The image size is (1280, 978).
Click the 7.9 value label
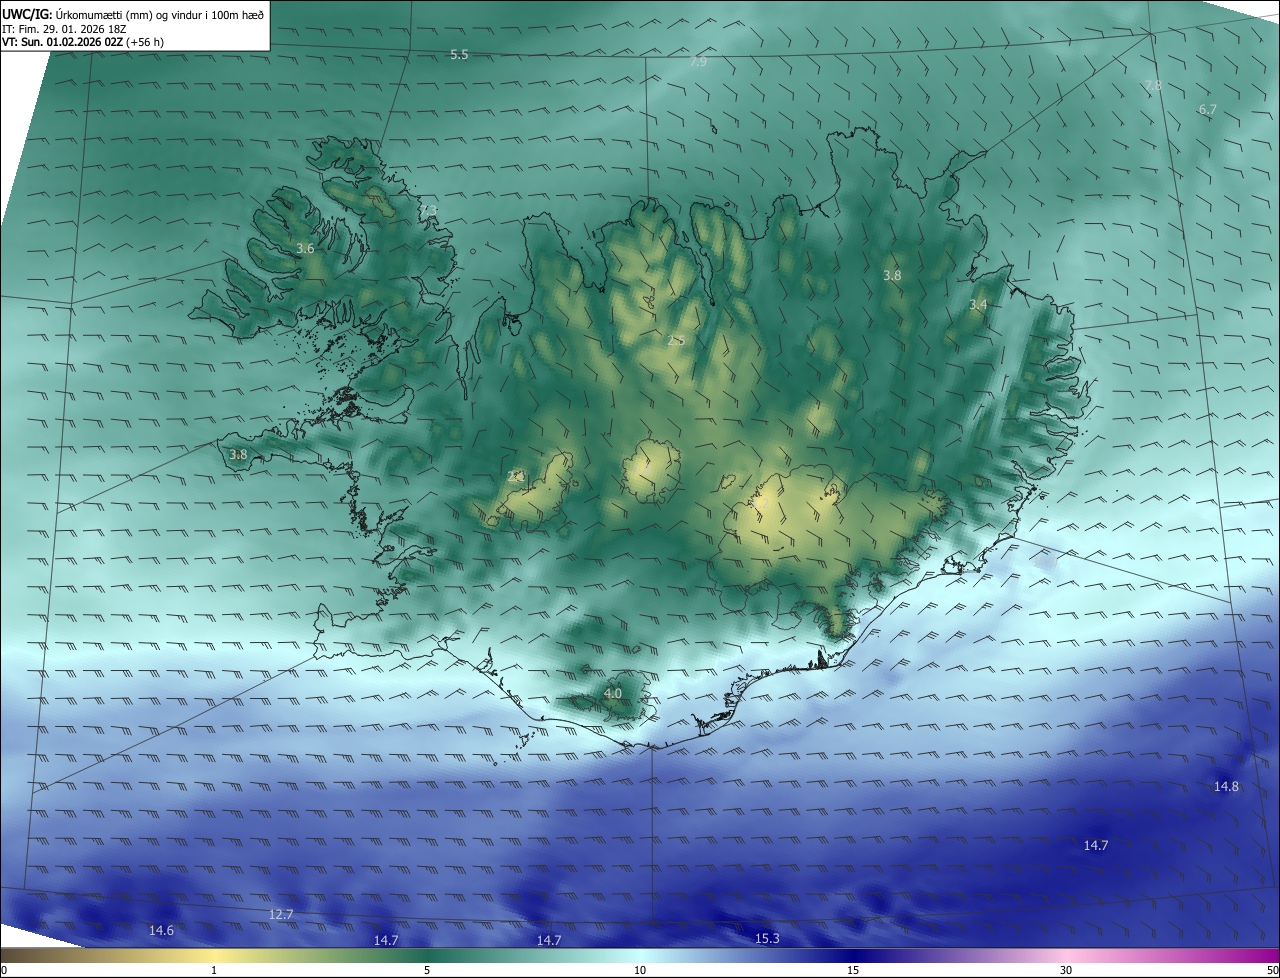[x=698, y=62]
